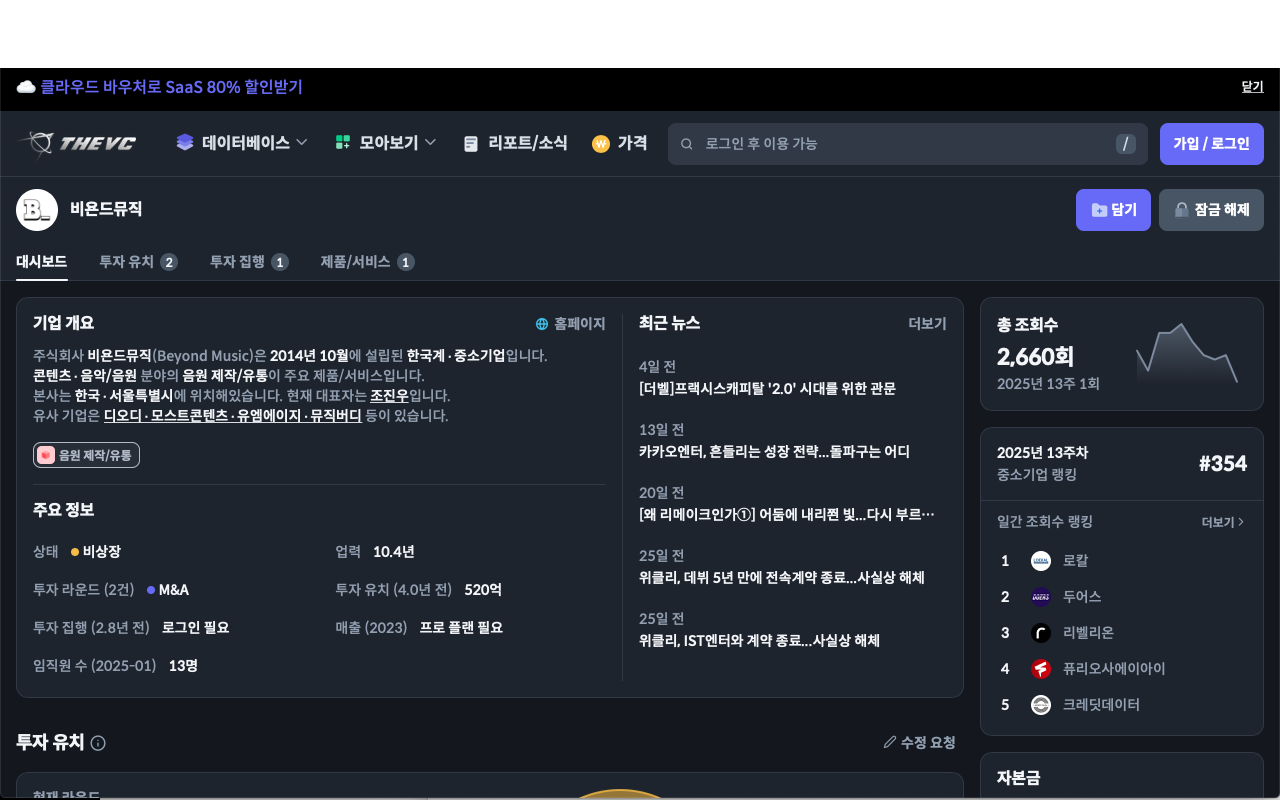Expand 더보기 in 일간 조회수 랭킹

coord(1223,522)
